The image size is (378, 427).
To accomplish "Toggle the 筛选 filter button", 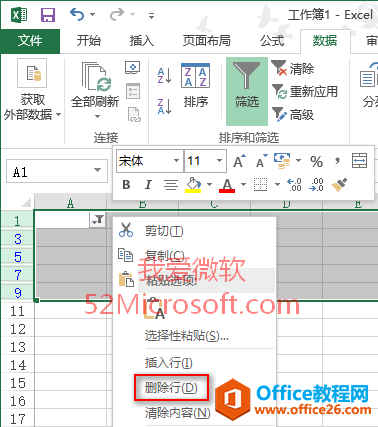I will click(x=247, y=91).
